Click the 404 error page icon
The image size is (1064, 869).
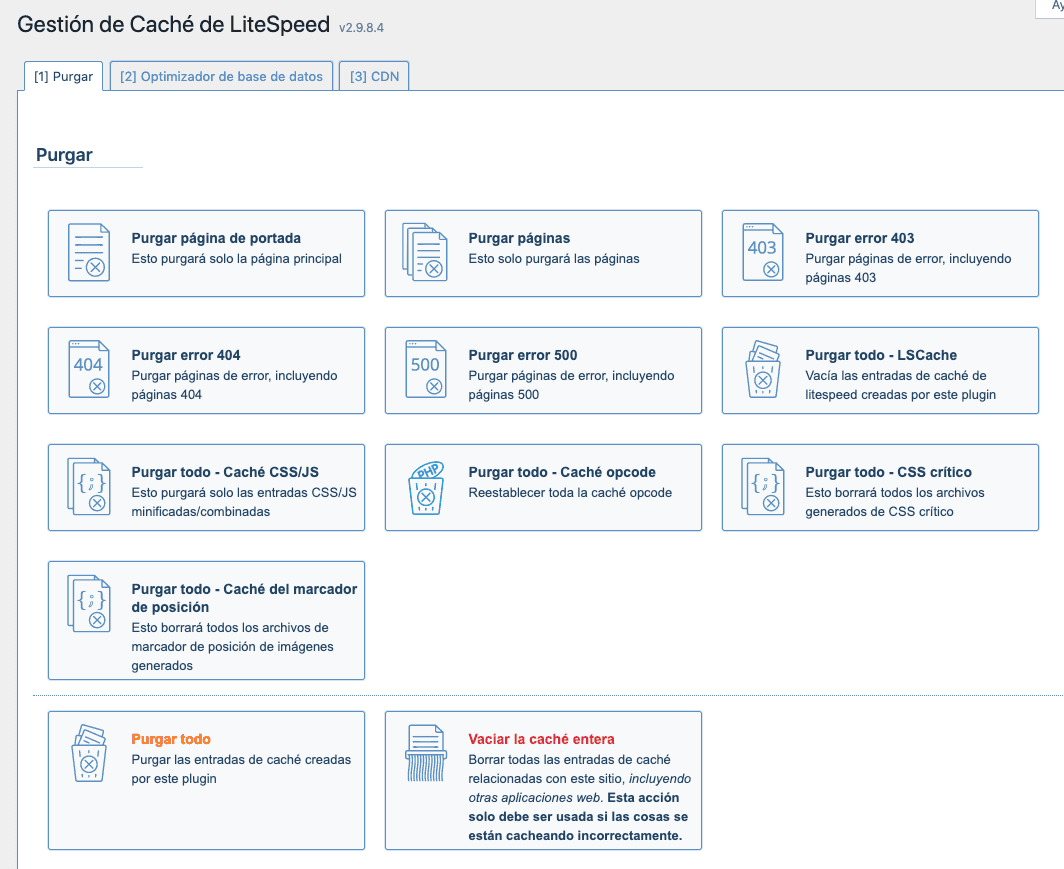click(x=88, y=369)
